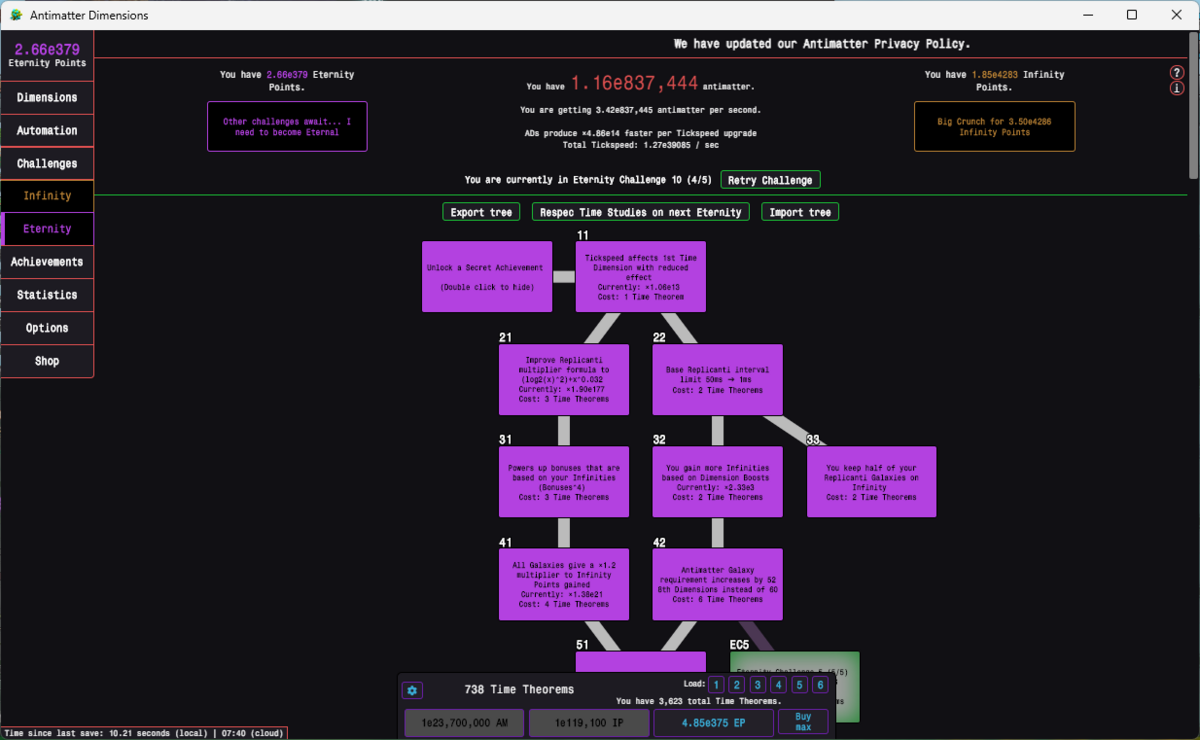Click "738 Time Theorems" text
Viewport: 1200px width, 740px height.
coord(519,689)
